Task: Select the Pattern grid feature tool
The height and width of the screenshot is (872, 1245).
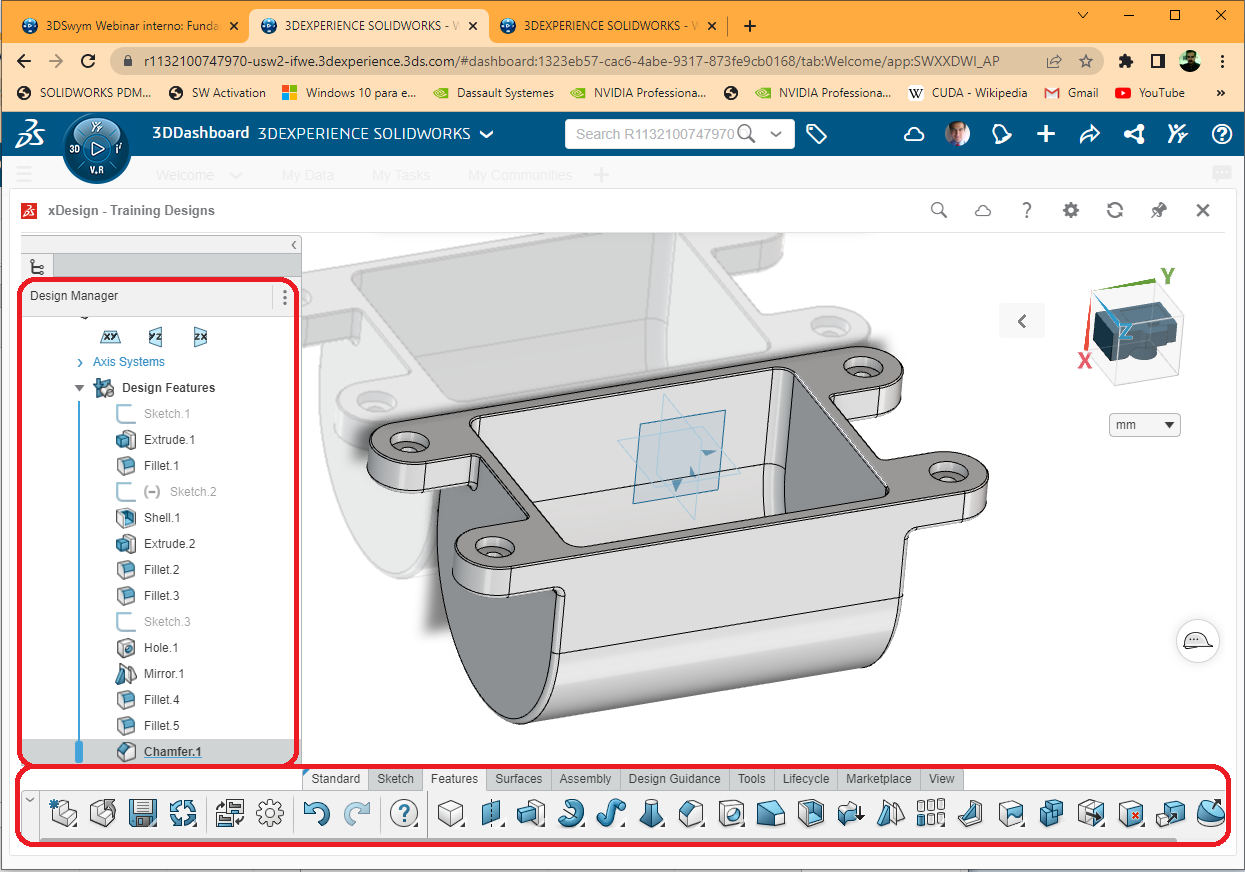Action: [931, 814]
